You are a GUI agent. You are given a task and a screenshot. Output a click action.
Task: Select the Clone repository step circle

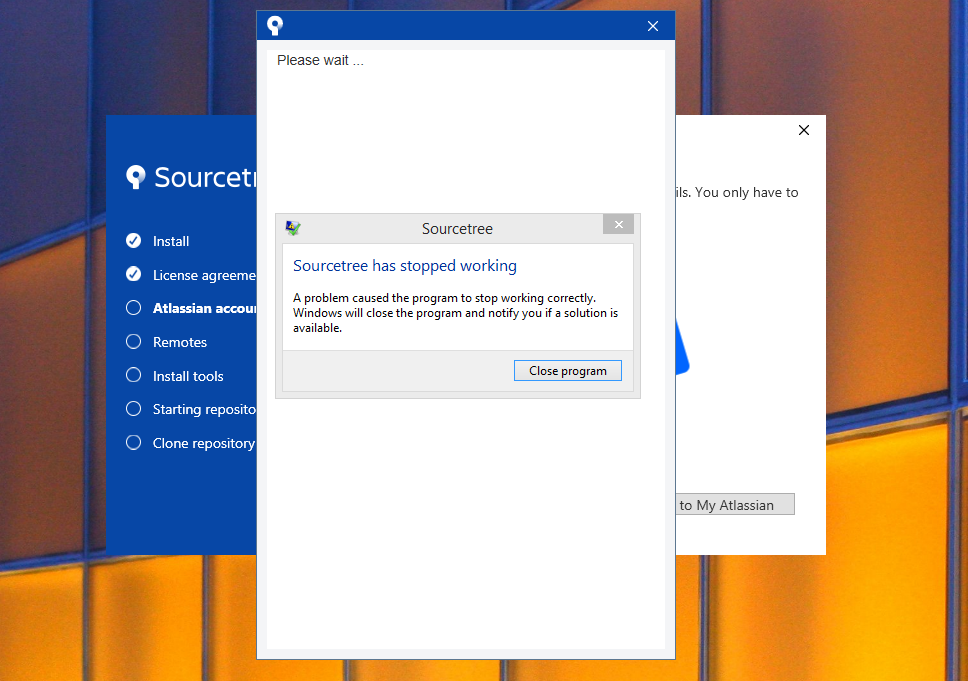point(133,442)
